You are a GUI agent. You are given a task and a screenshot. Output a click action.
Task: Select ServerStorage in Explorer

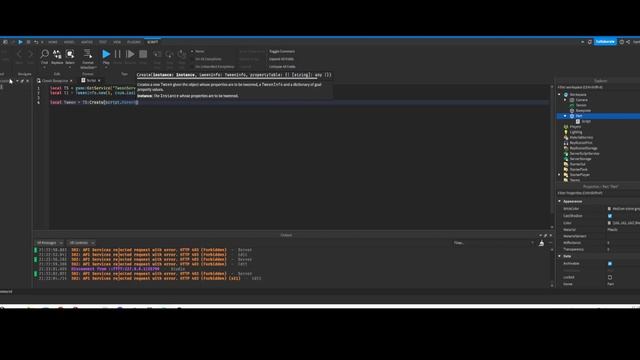tap(580, 159)
